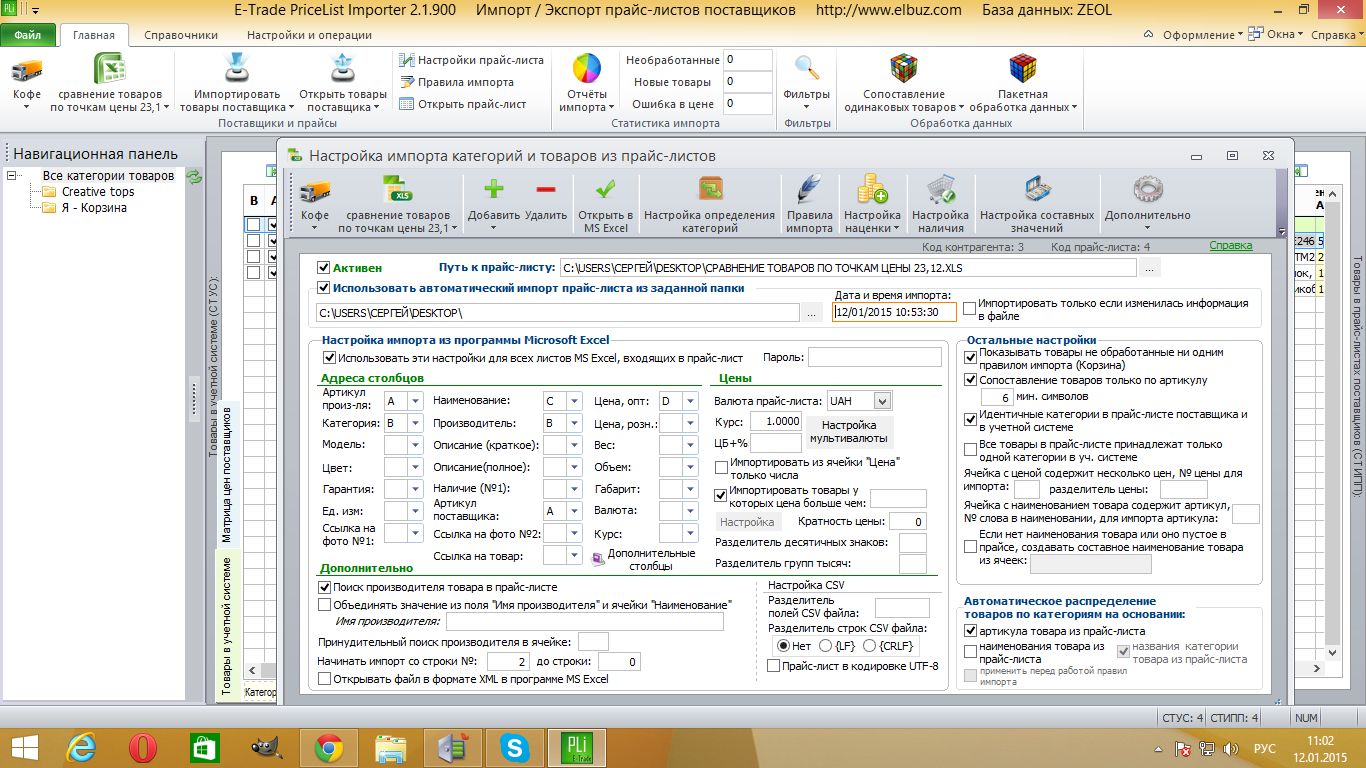The image size is (1366, 768).
Task: Open Internet Explorer from the taskbar
Action: (x=81, y=747)
